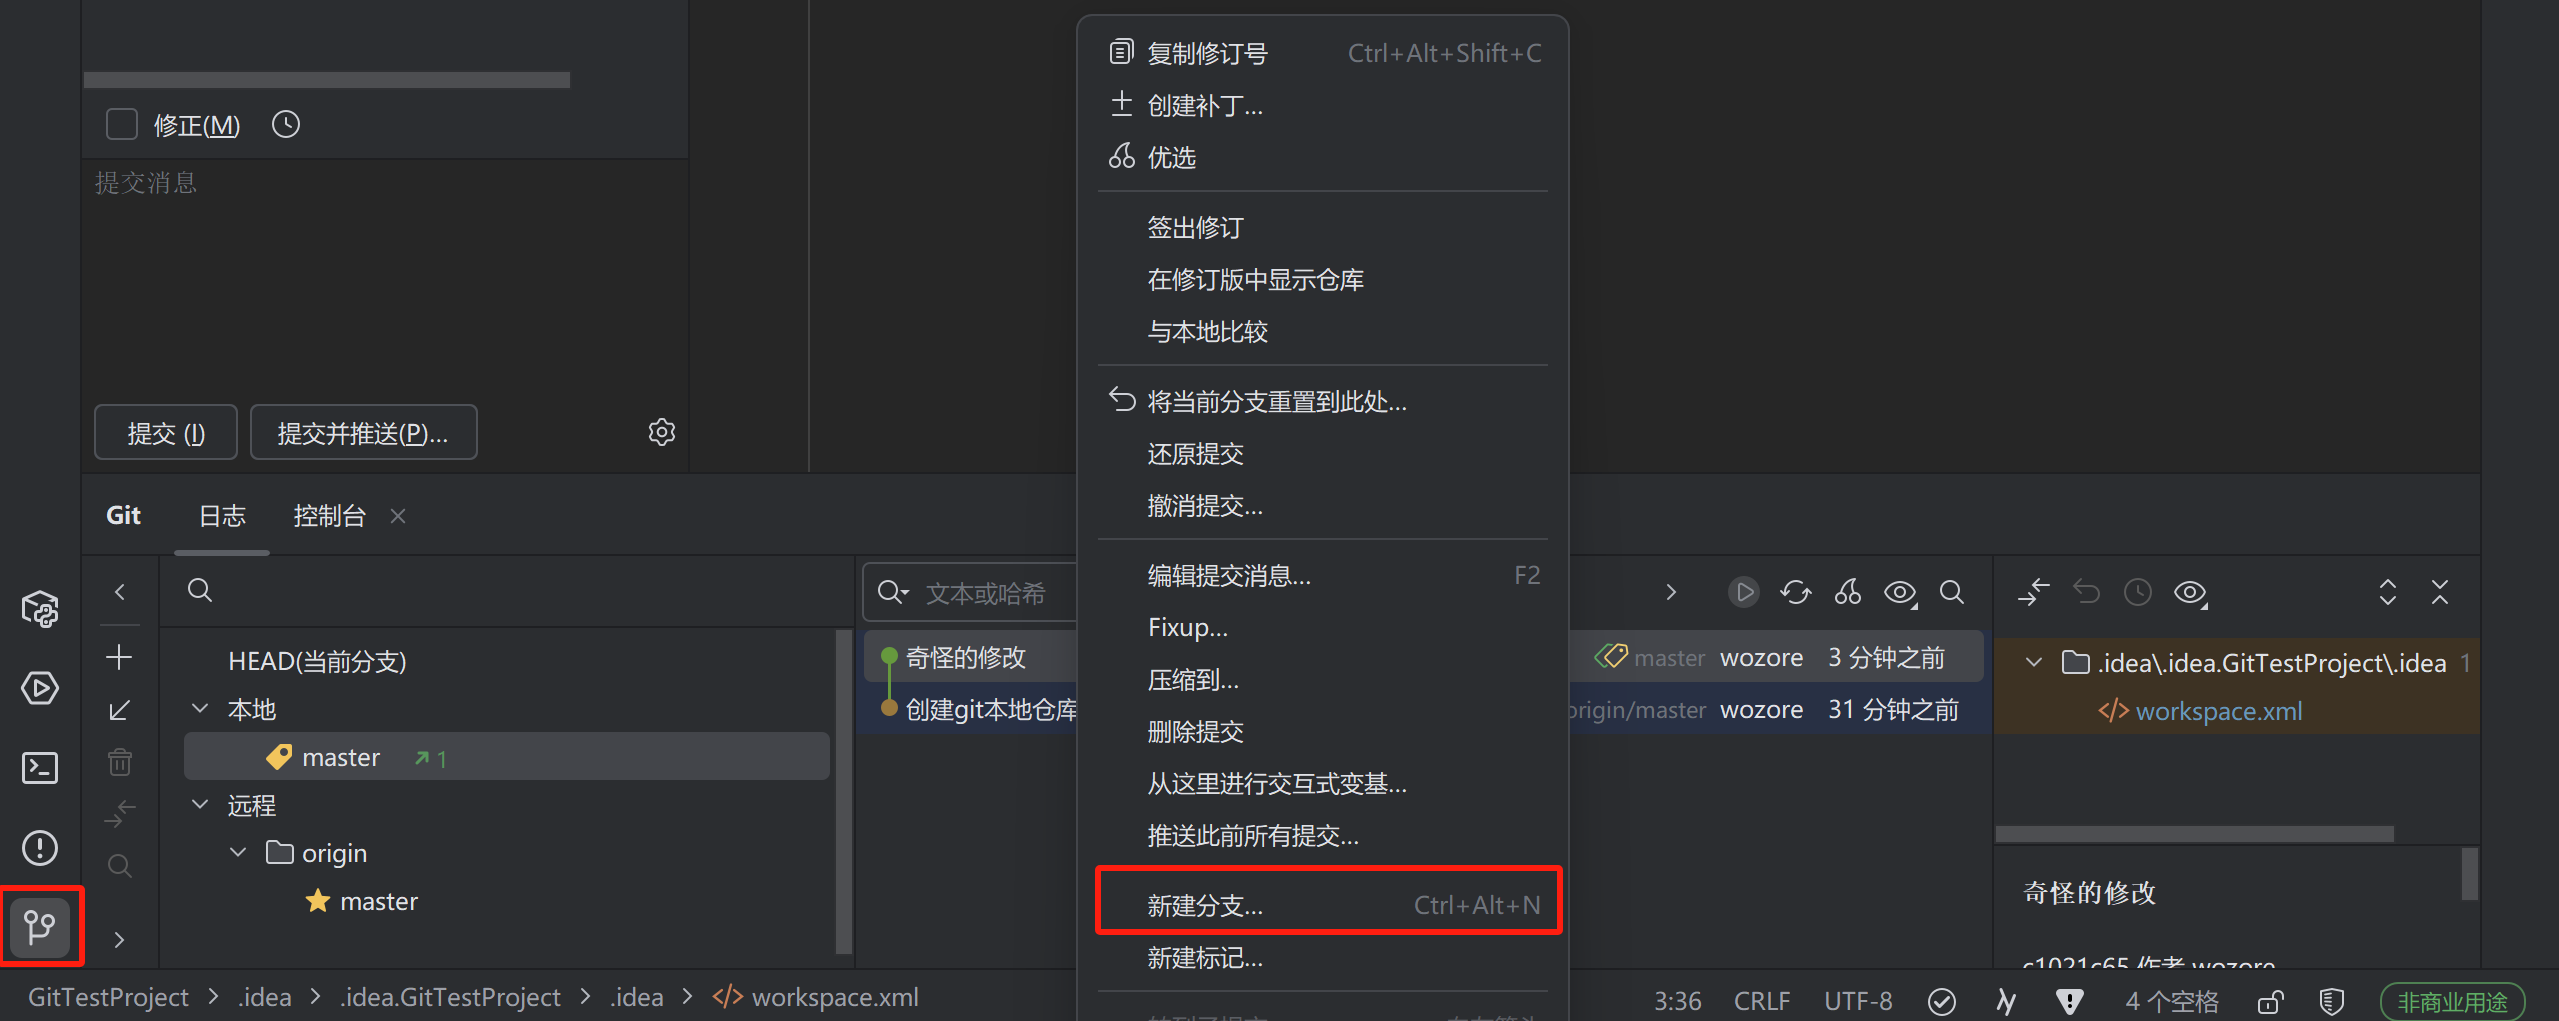Enable the 修正(M) amend checkbox
This screenshot has height=1021, width=2559.
(121, 124)
